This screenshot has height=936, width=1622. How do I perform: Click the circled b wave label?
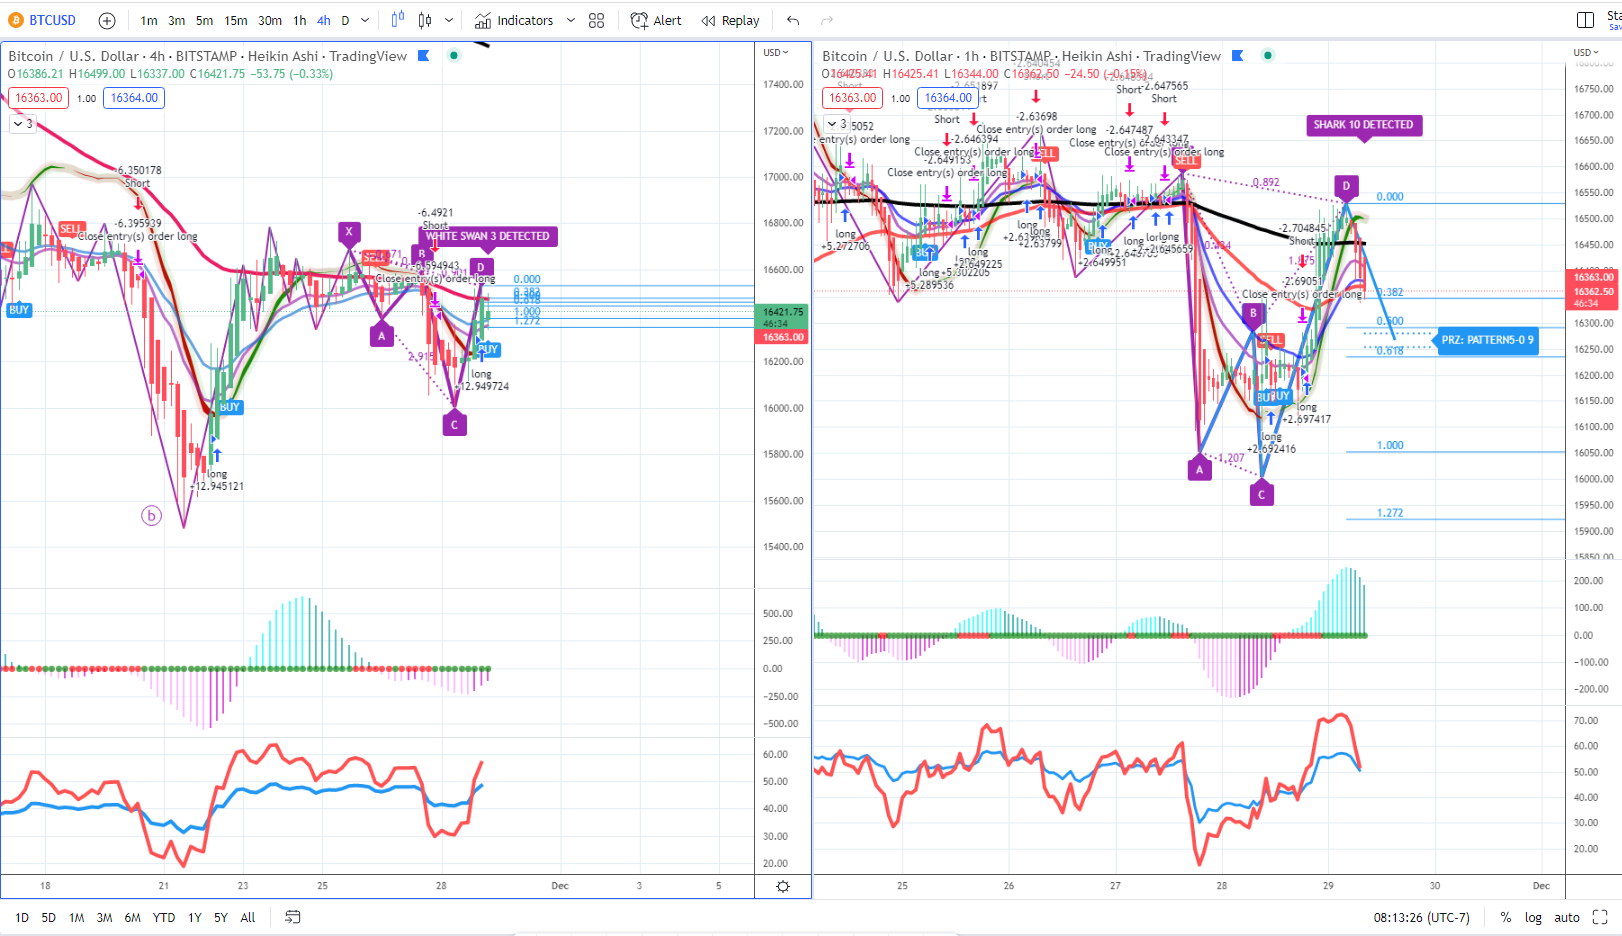tap(151, 516)
